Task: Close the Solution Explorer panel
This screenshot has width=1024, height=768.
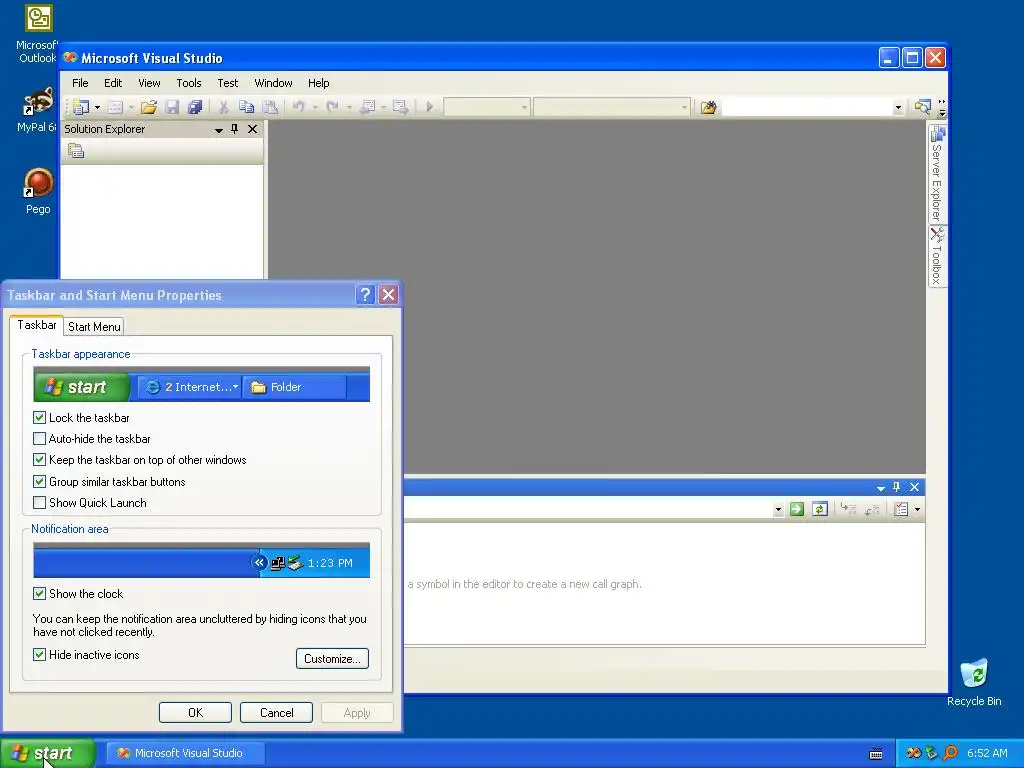Action: (x=252, y=129)
